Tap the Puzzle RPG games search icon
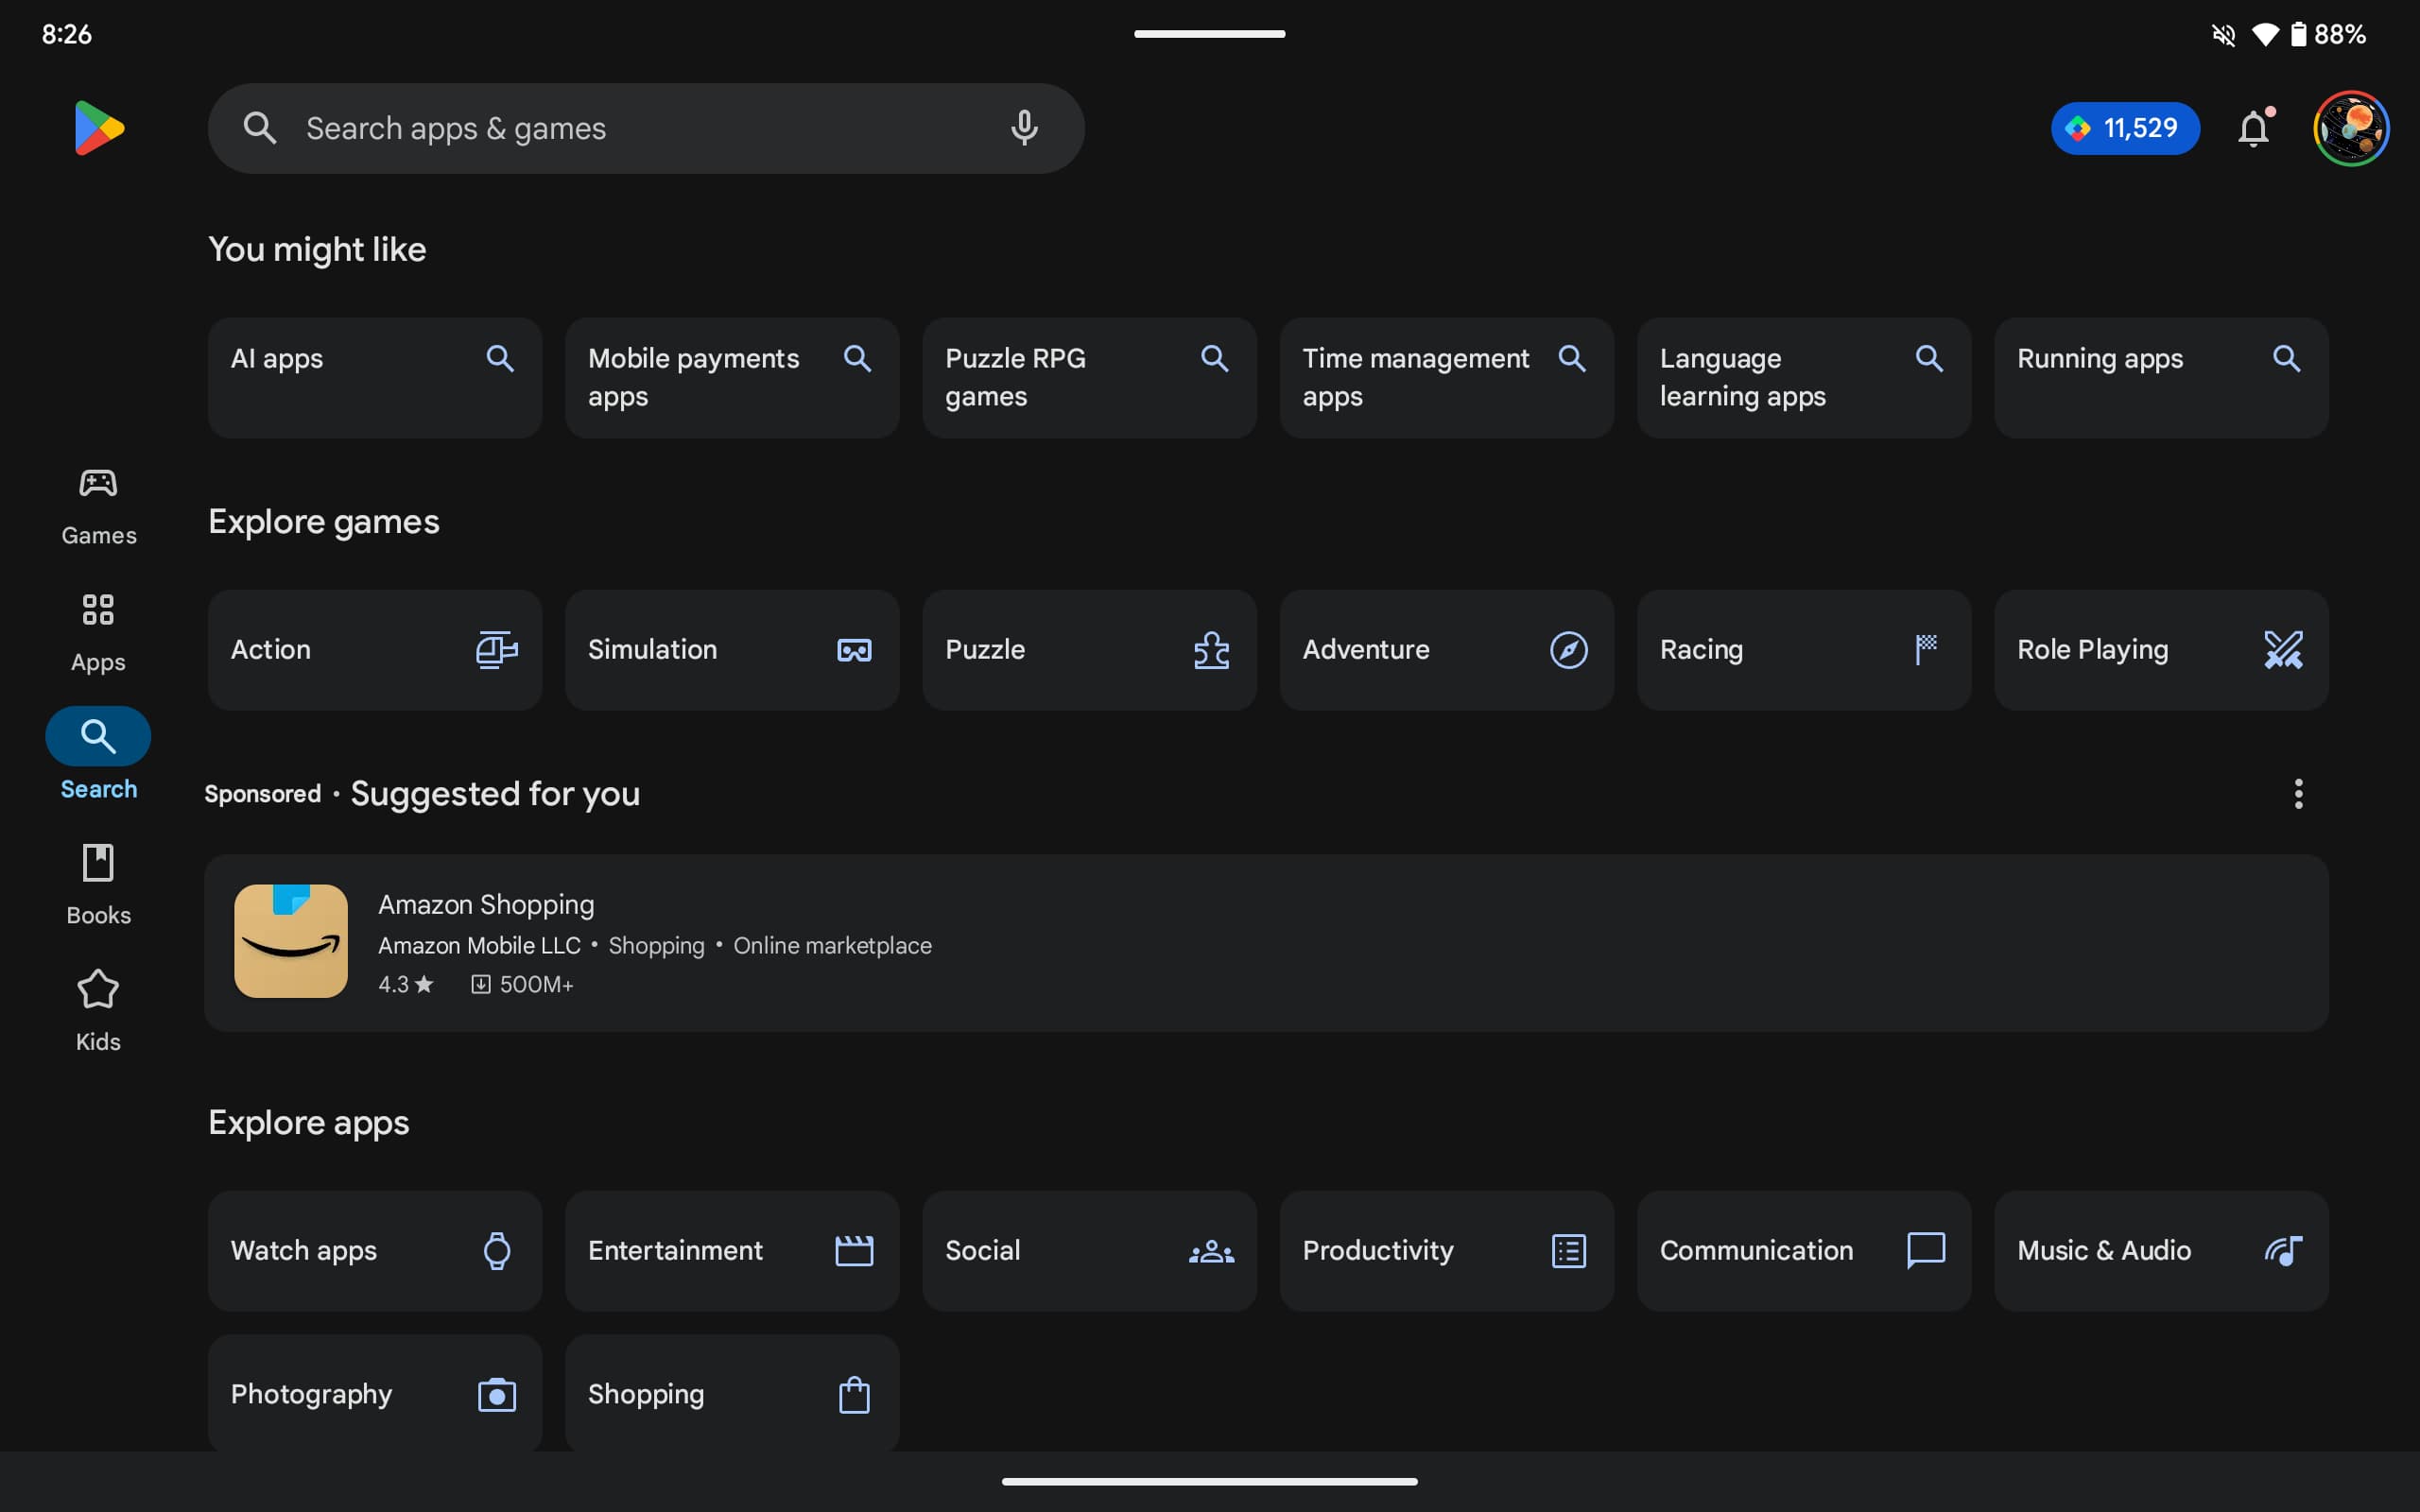 (x=1215, y=359)
